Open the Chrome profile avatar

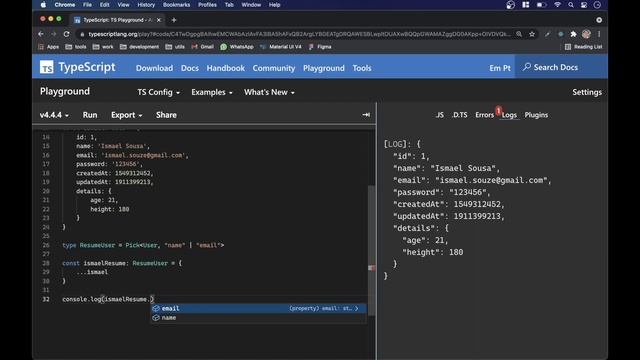[x=587, y=34]
